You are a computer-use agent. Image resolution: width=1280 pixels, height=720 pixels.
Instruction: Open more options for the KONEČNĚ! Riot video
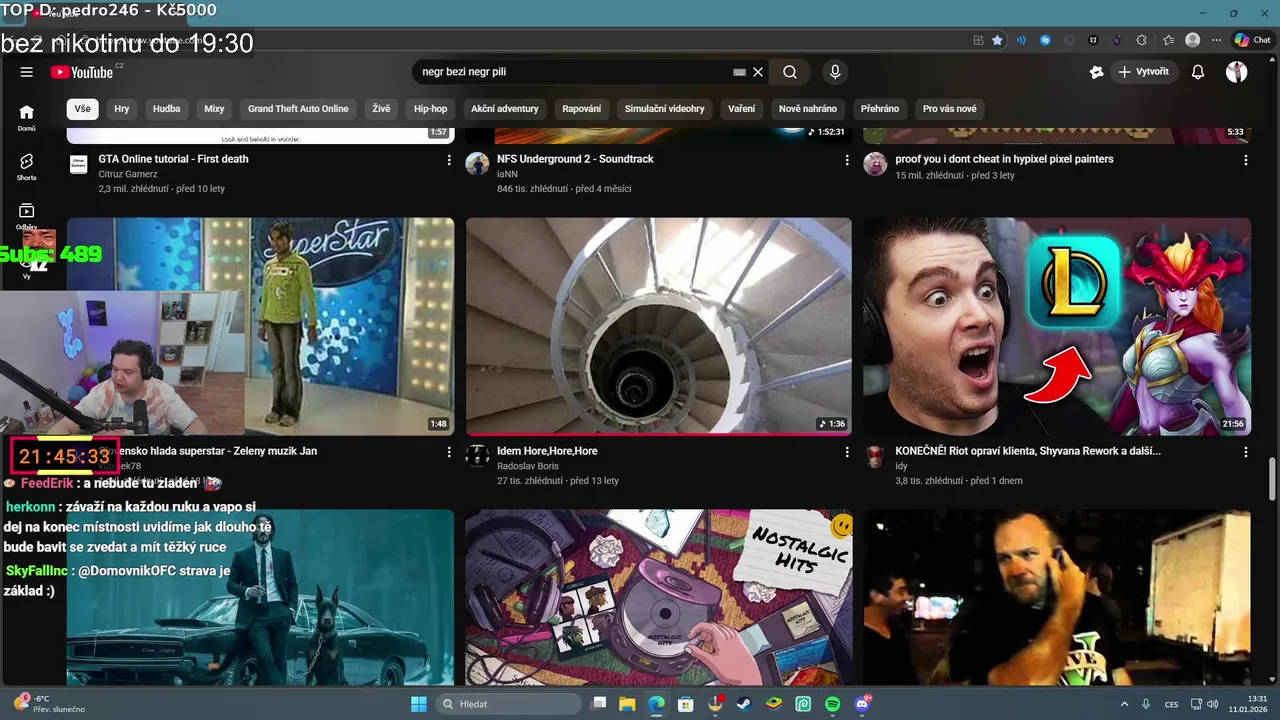click(x=1246, y=452)
